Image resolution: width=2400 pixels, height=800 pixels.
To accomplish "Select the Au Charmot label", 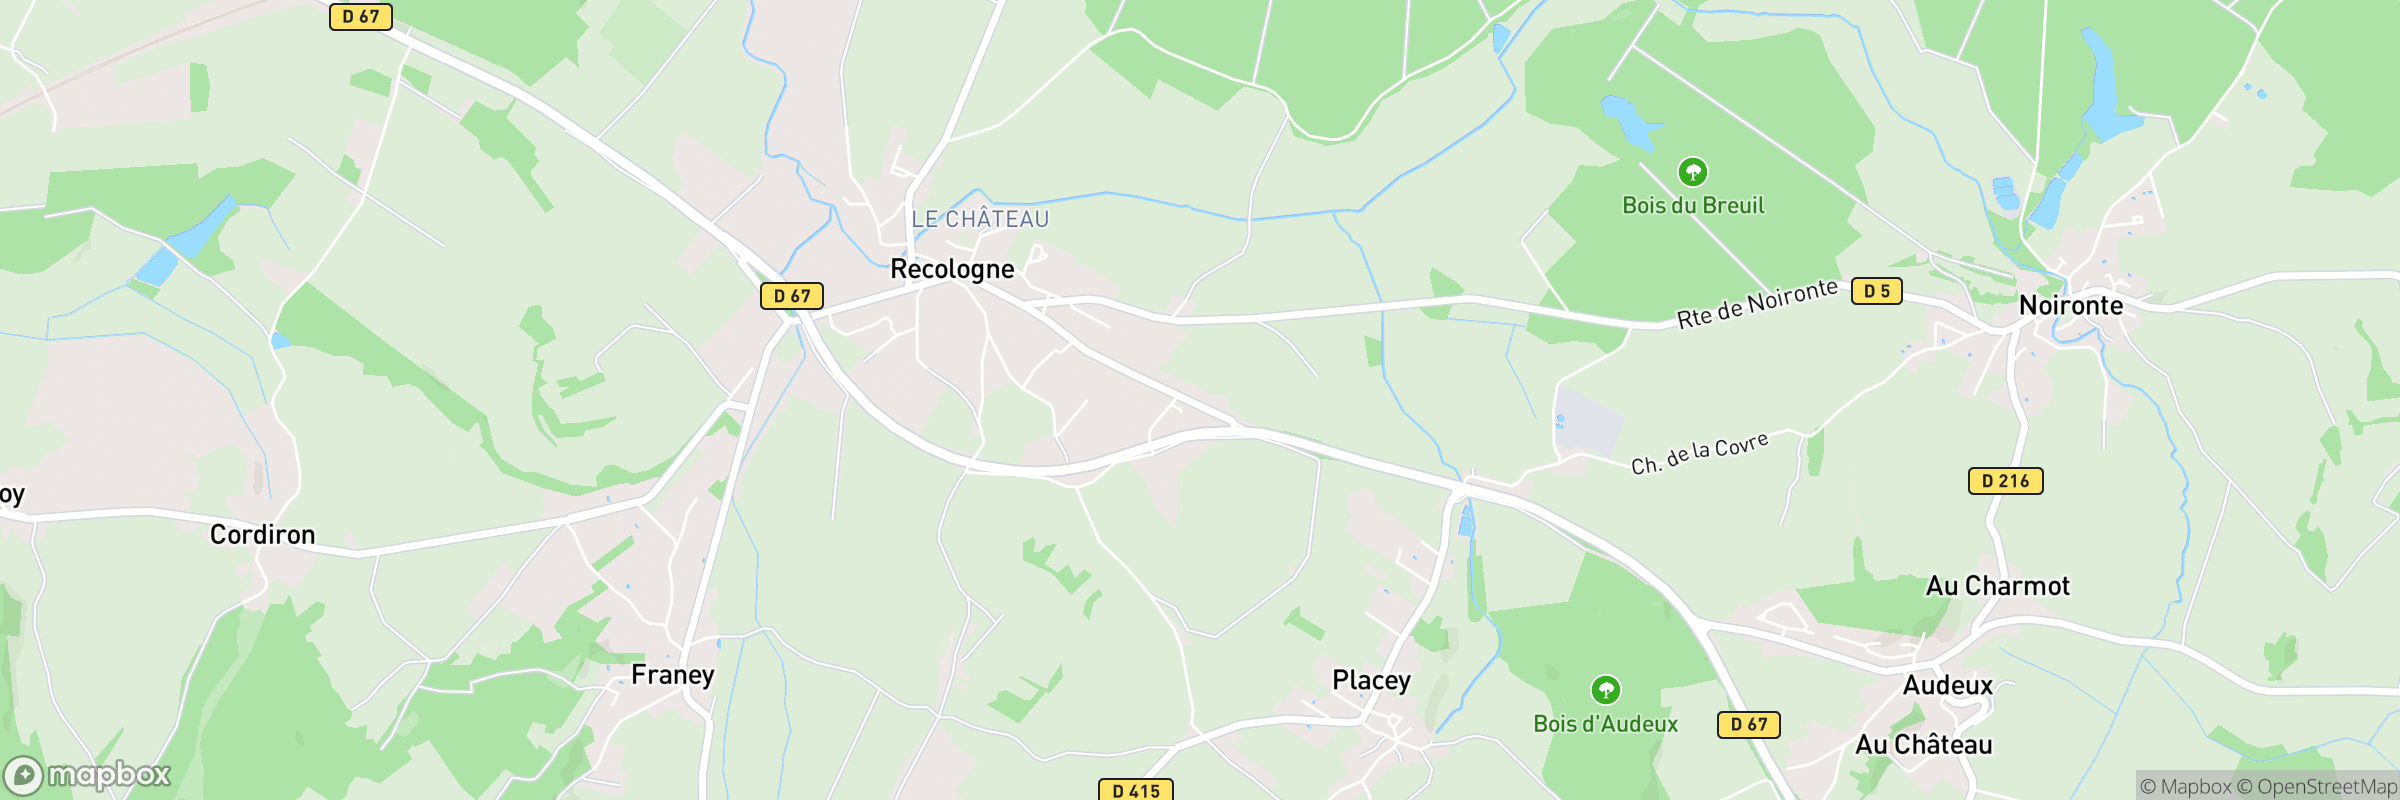I will click(1998, 586).
